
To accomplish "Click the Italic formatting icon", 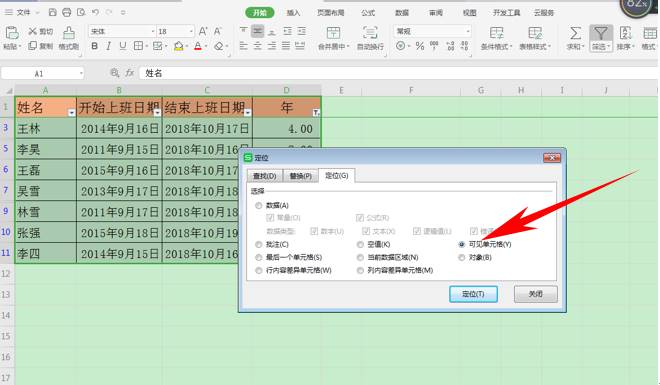I will tap(109, 46).
